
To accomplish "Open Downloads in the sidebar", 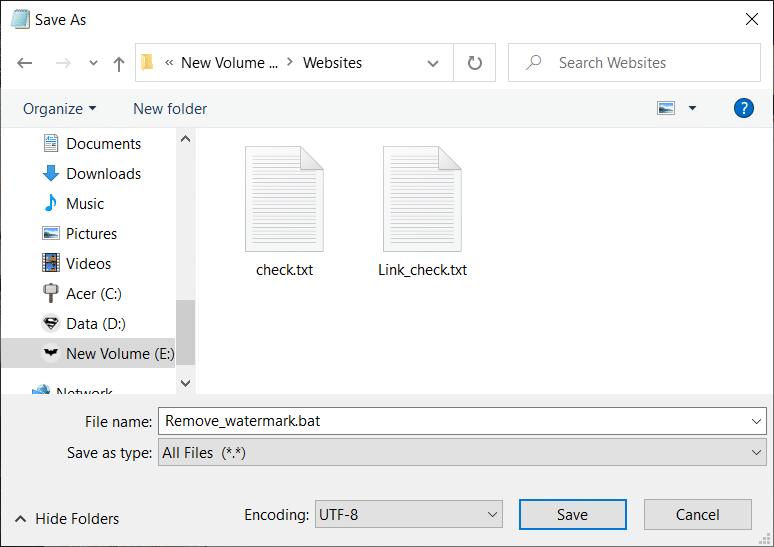I will coord(103,174).
